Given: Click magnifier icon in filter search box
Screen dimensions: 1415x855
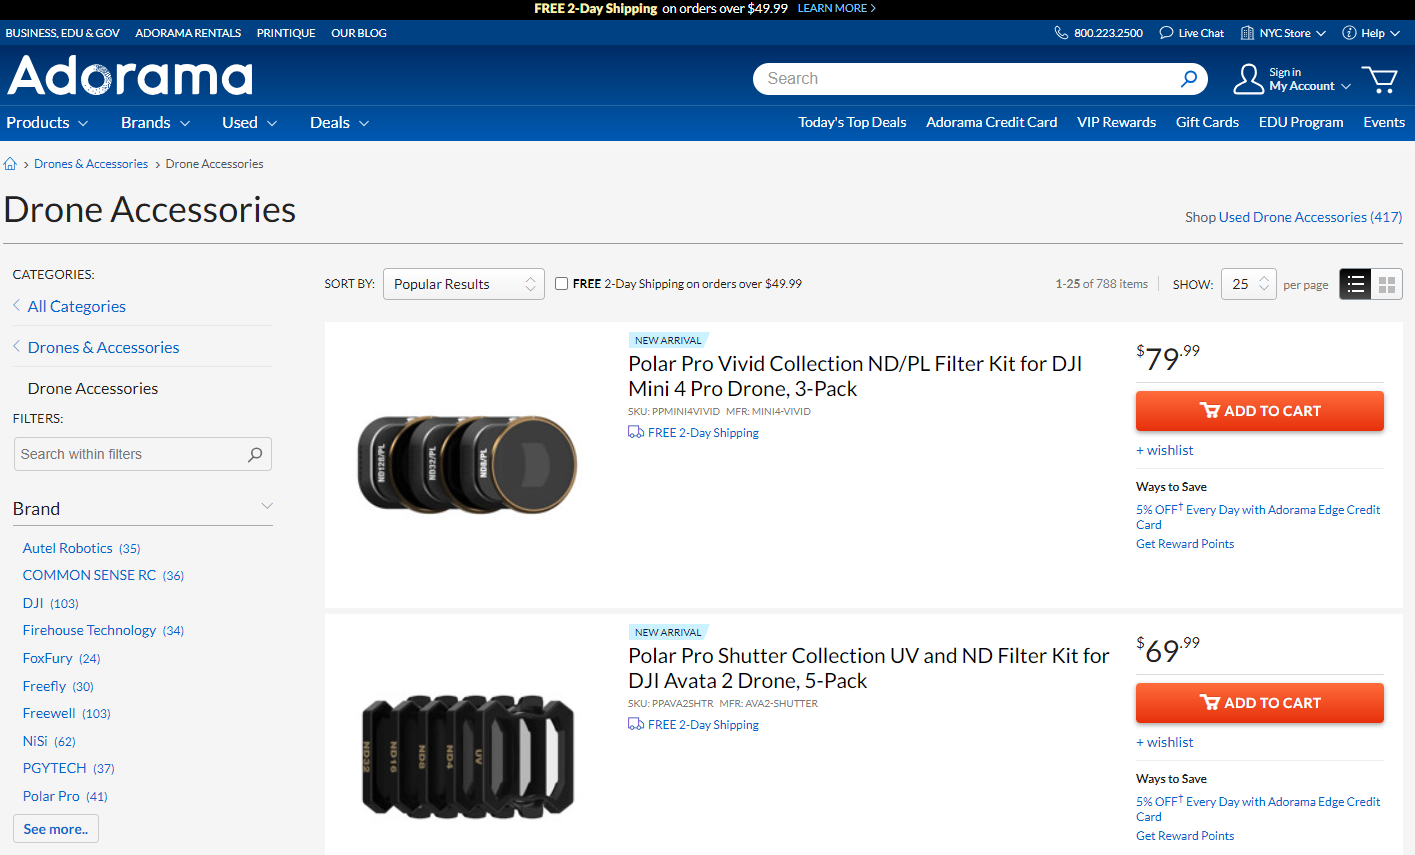Looking at the screenshot, I should click(255, 454).
